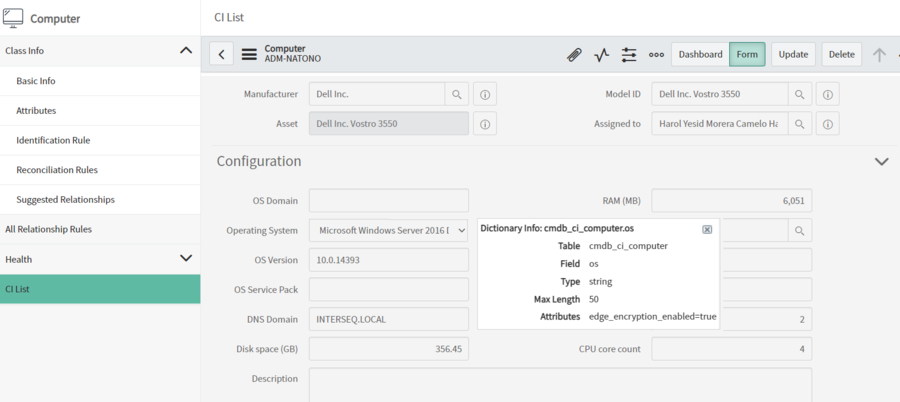Open Identification Rule in sidebar
The height and width of the screenshot is (402, 900).
coord(100,140)
